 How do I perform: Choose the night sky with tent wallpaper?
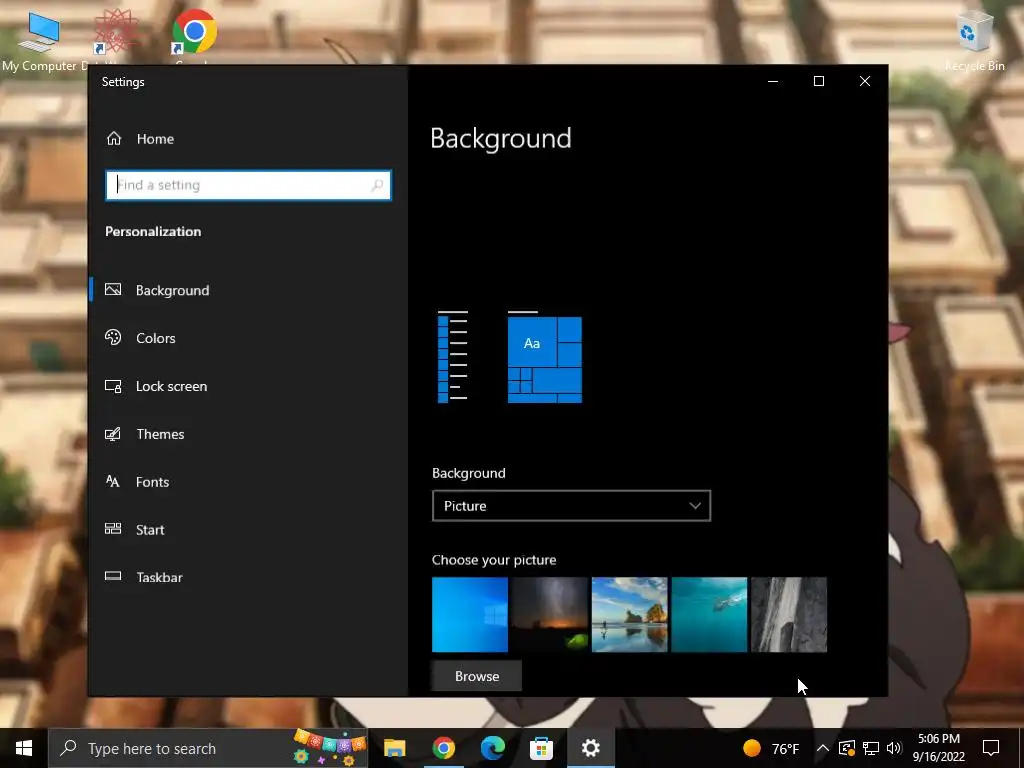[x=549, y=615]
